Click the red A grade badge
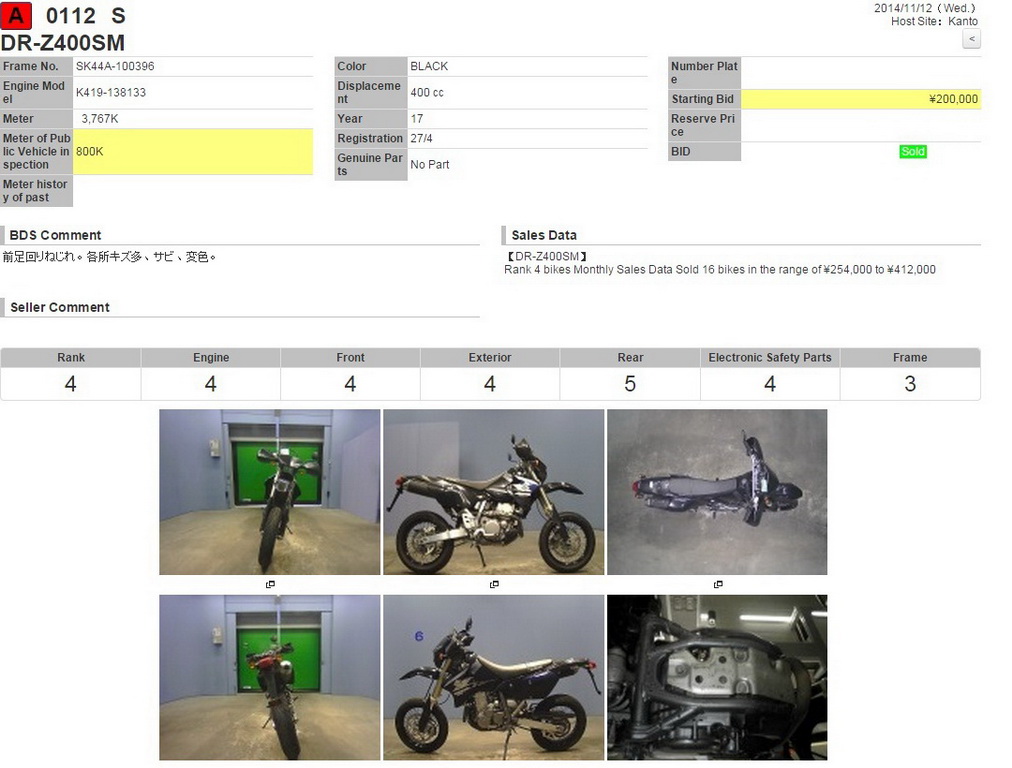Image resolution: width=1012 pixels, height=768 pixels. tap(16, 16)
